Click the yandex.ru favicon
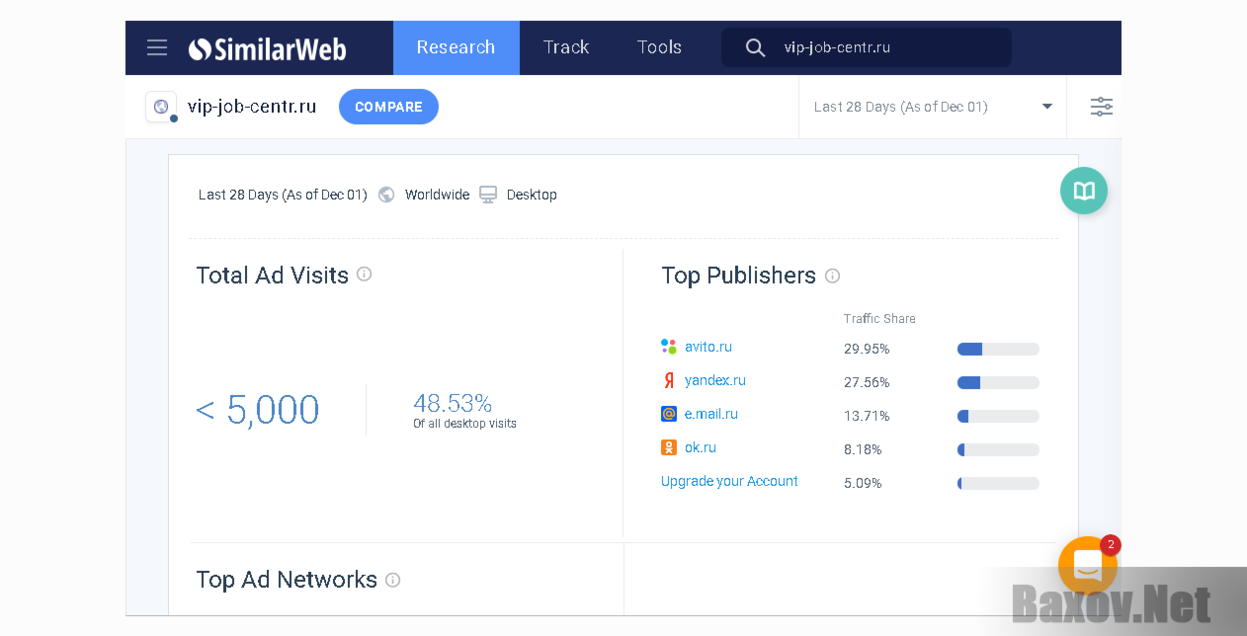1247x636 pixels. [x=669, y=380]
